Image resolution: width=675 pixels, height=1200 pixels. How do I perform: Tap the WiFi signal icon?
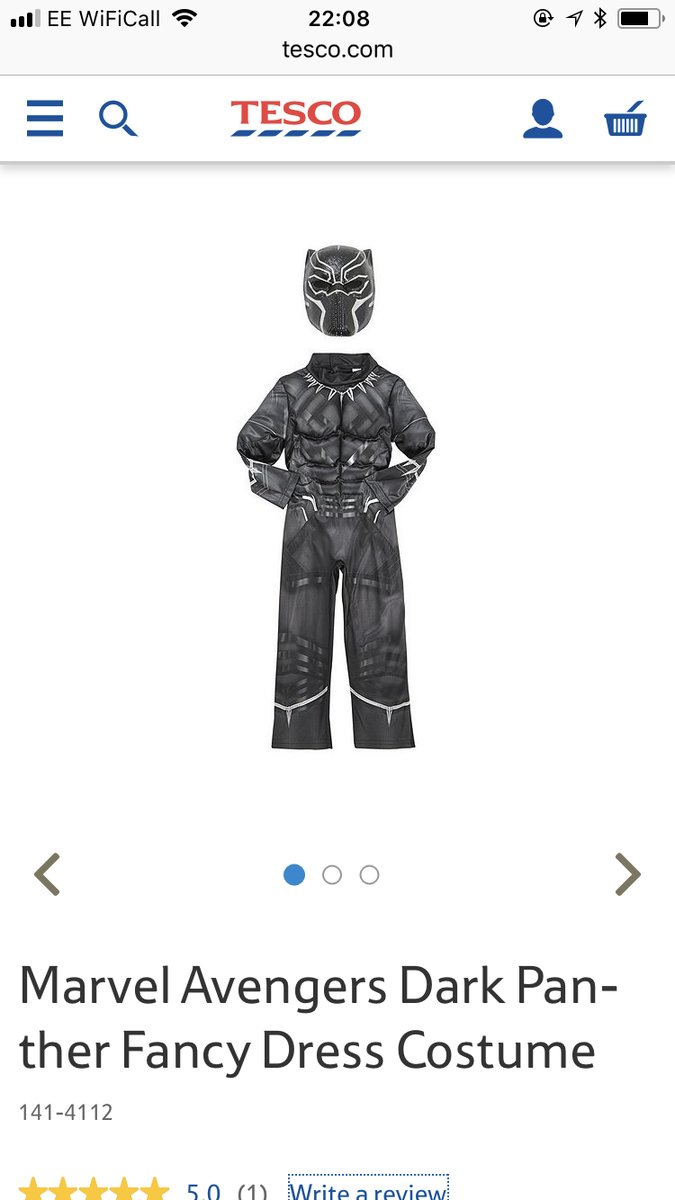184,18
